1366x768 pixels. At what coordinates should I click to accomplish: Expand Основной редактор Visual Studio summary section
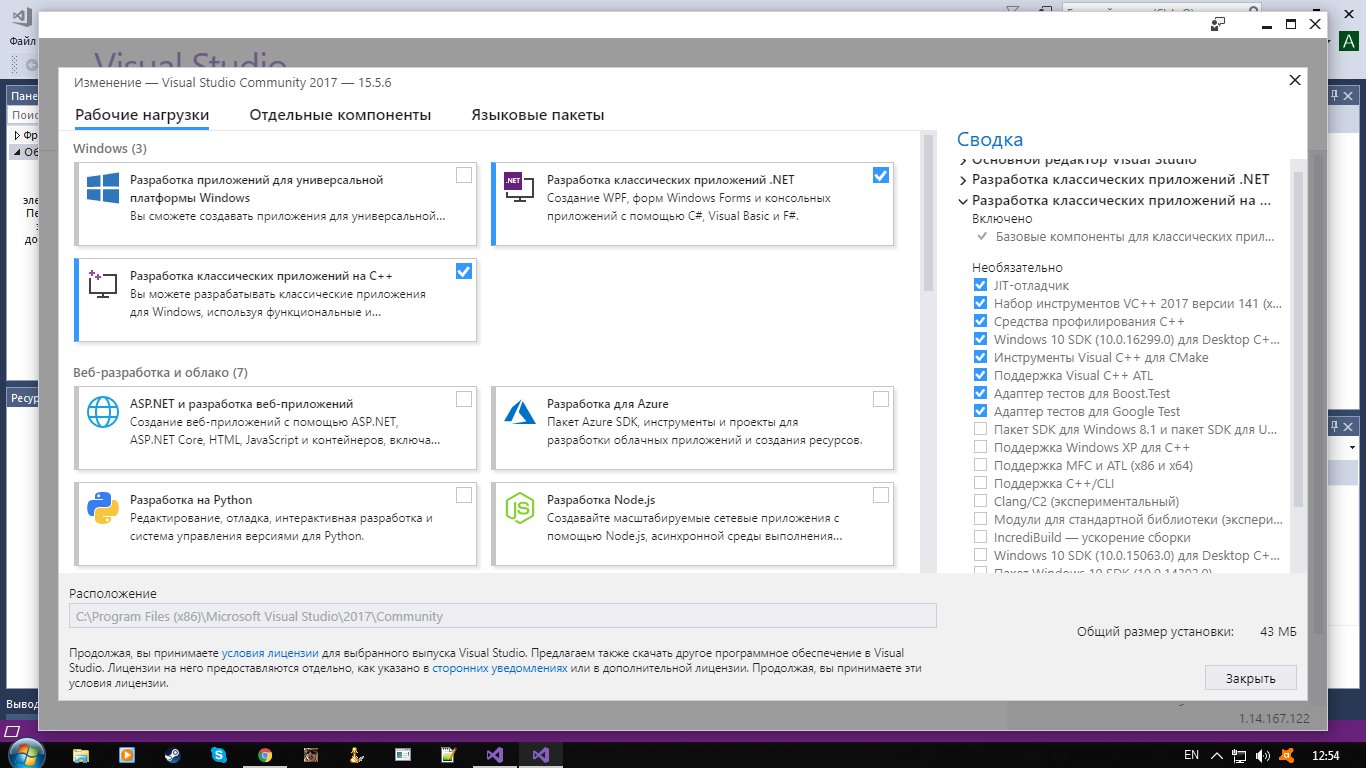tap(963, 161)
